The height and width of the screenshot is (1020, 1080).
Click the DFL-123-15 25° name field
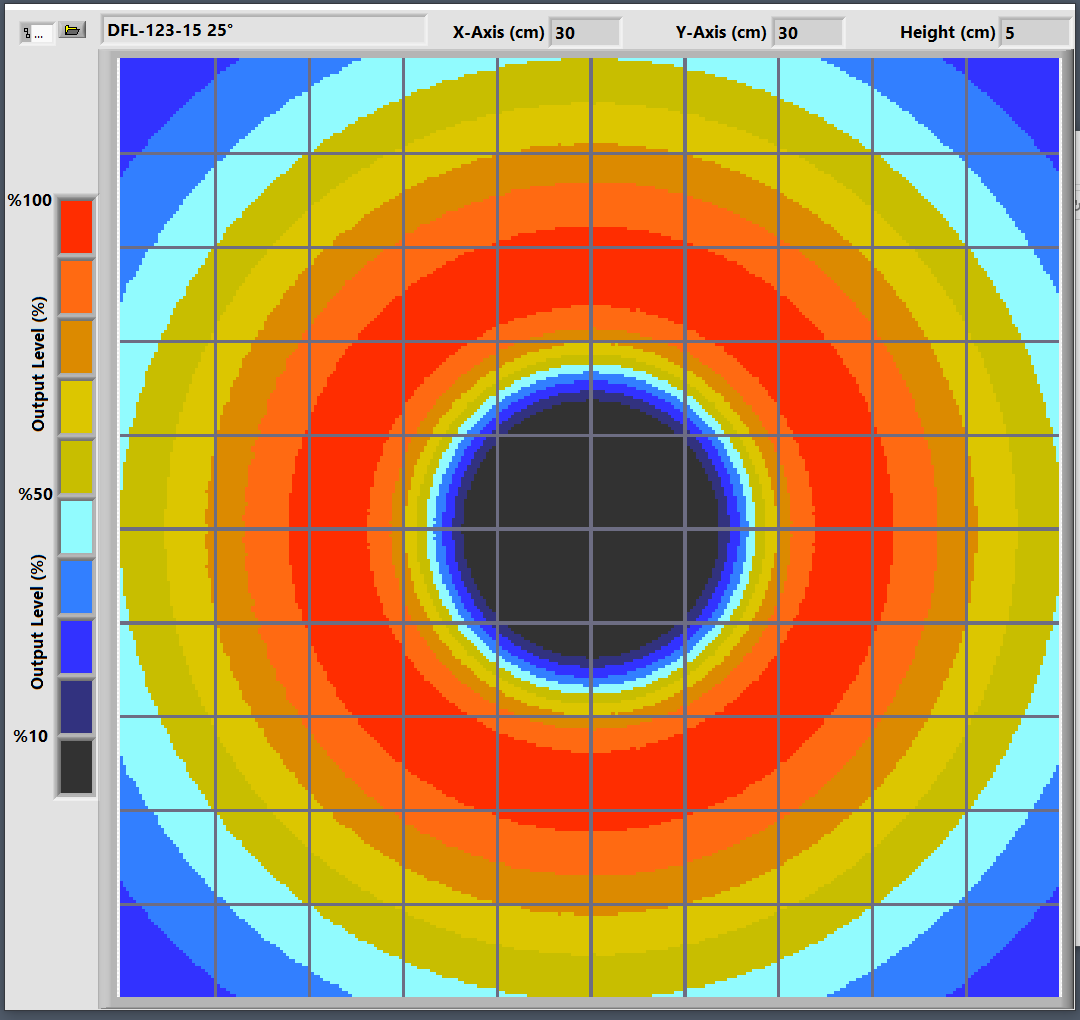coord(264,30)
